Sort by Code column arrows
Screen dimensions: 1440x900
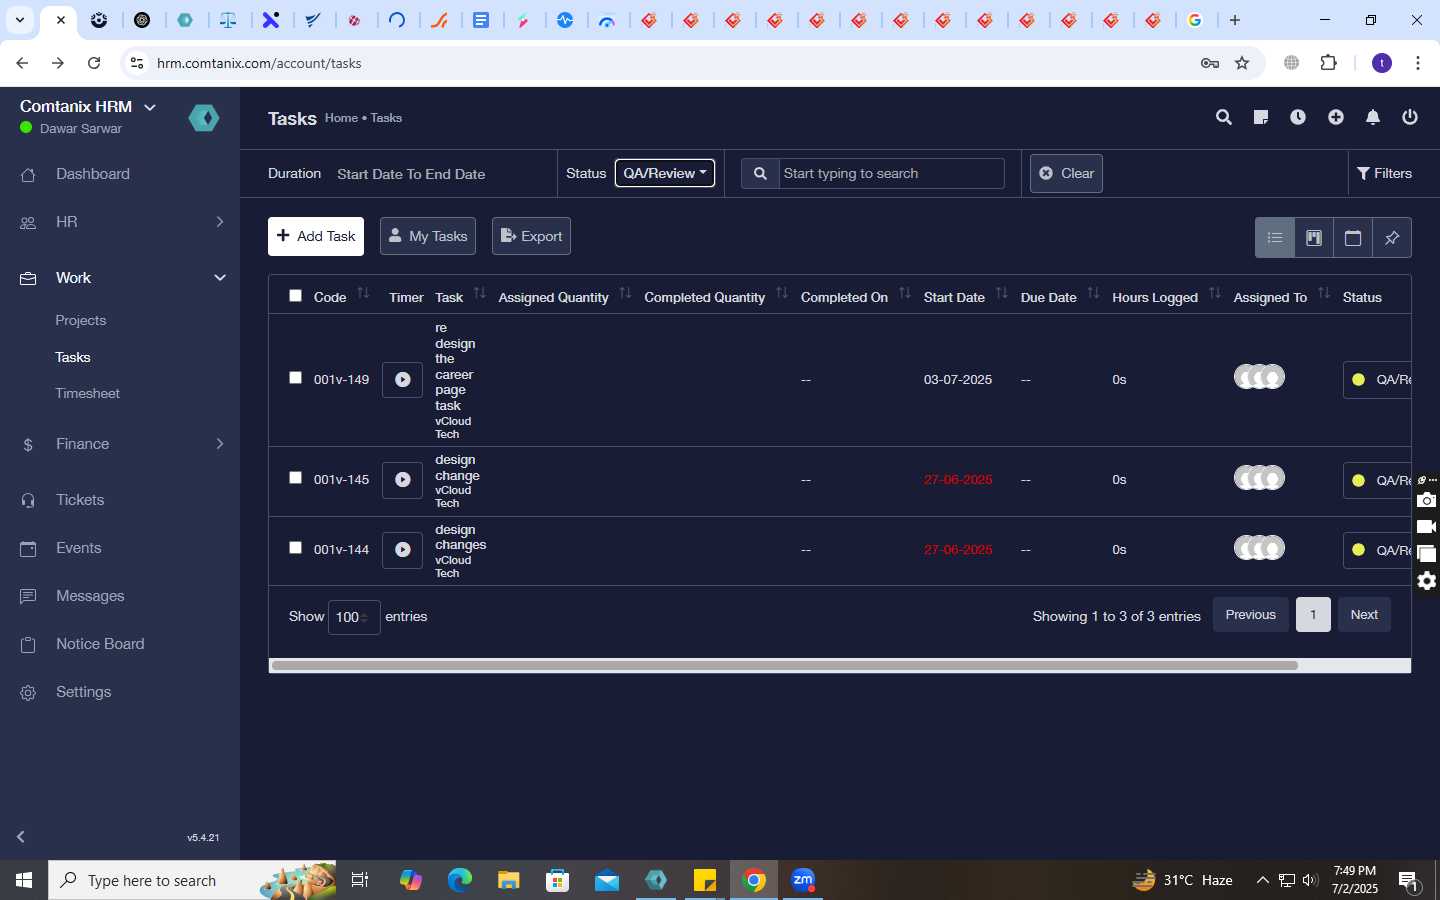(x=363, y=293)
